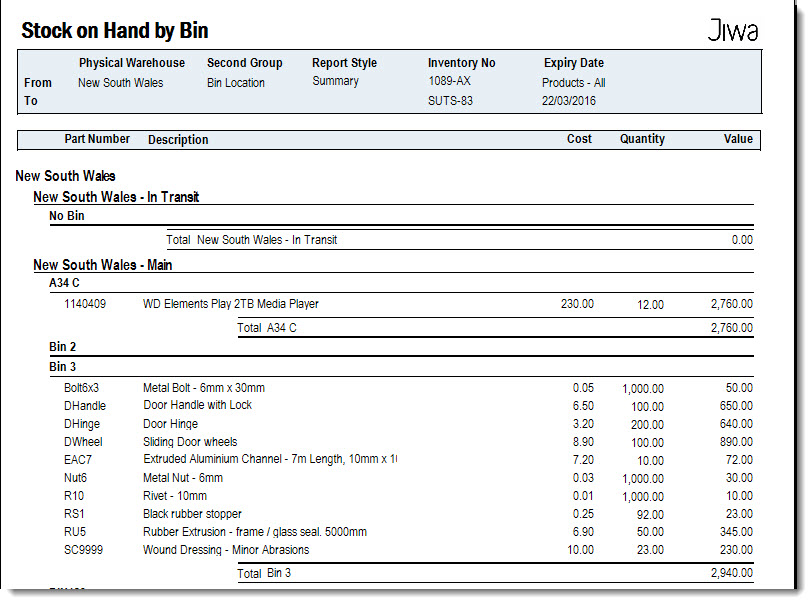Click value '650.00' in DHandle row
The height and width of the screenshot is (604, 812).
(736, 406)
